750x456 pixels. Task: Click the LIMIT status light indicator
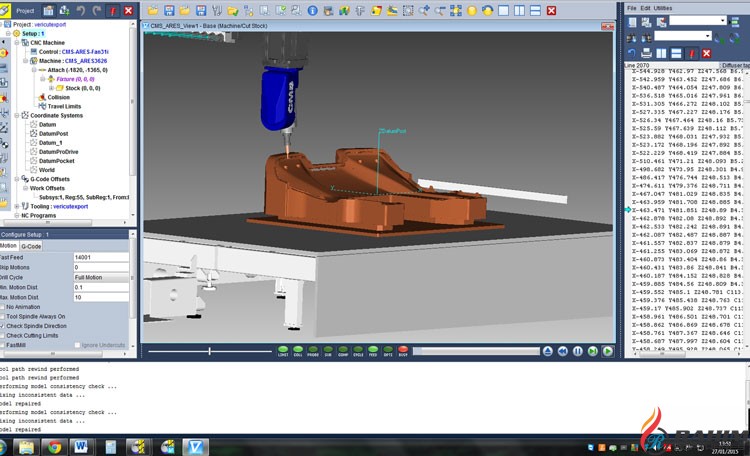click(283, 351)
